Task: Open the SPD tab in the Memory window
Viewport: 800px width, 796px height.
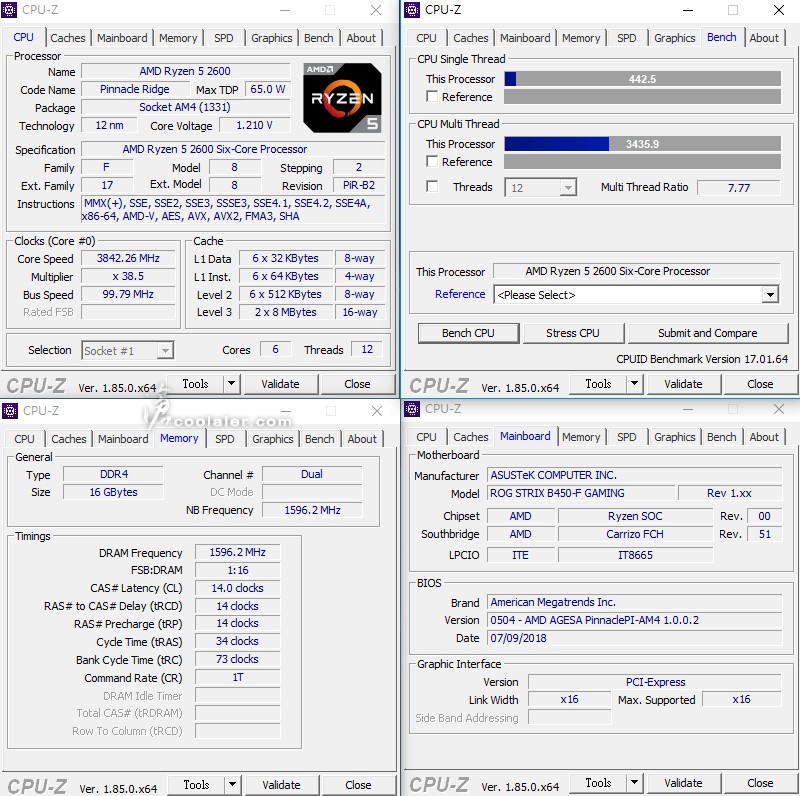Action: click(x=225, y=439)
